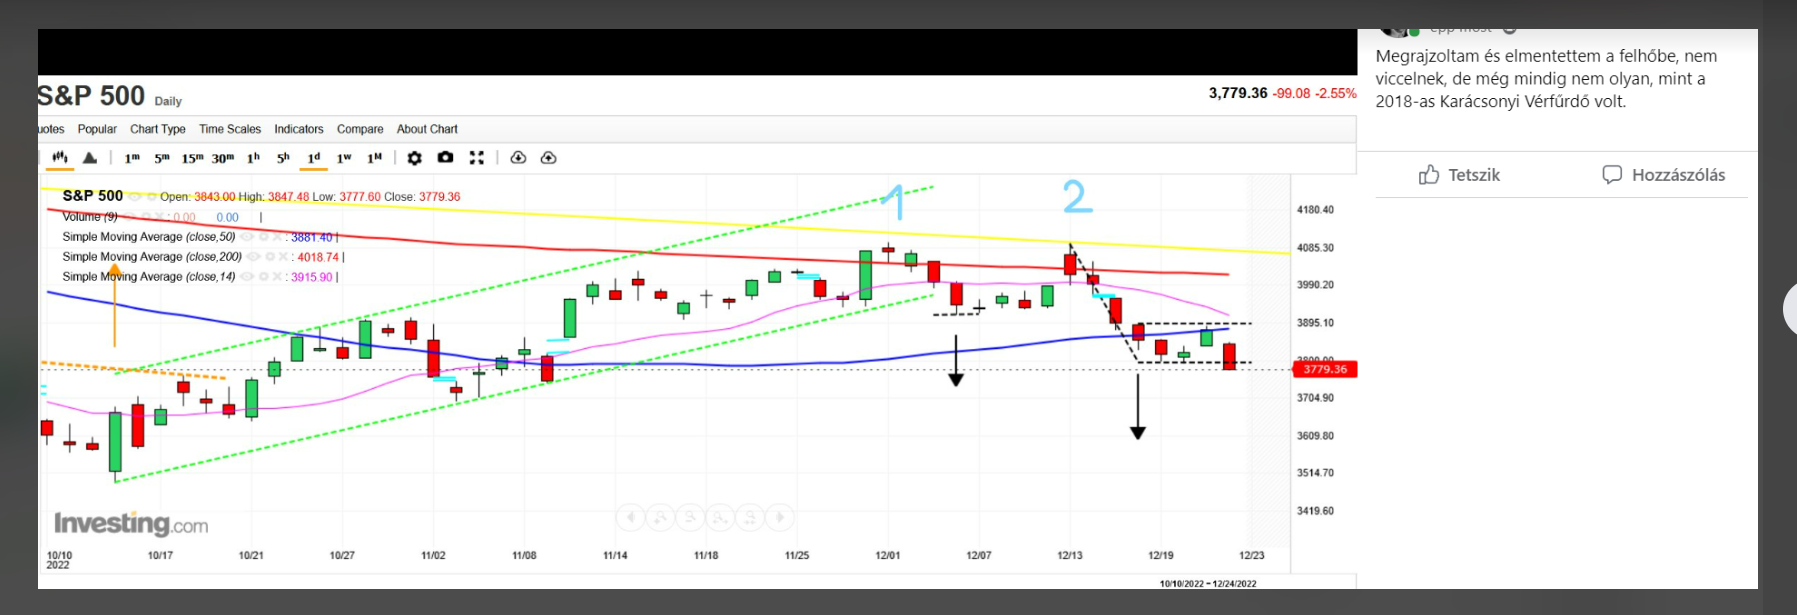This screenshot has width=1797, height=615.
Task: Click the header price 3,779.36
Action: click(x=1238, y=93)
